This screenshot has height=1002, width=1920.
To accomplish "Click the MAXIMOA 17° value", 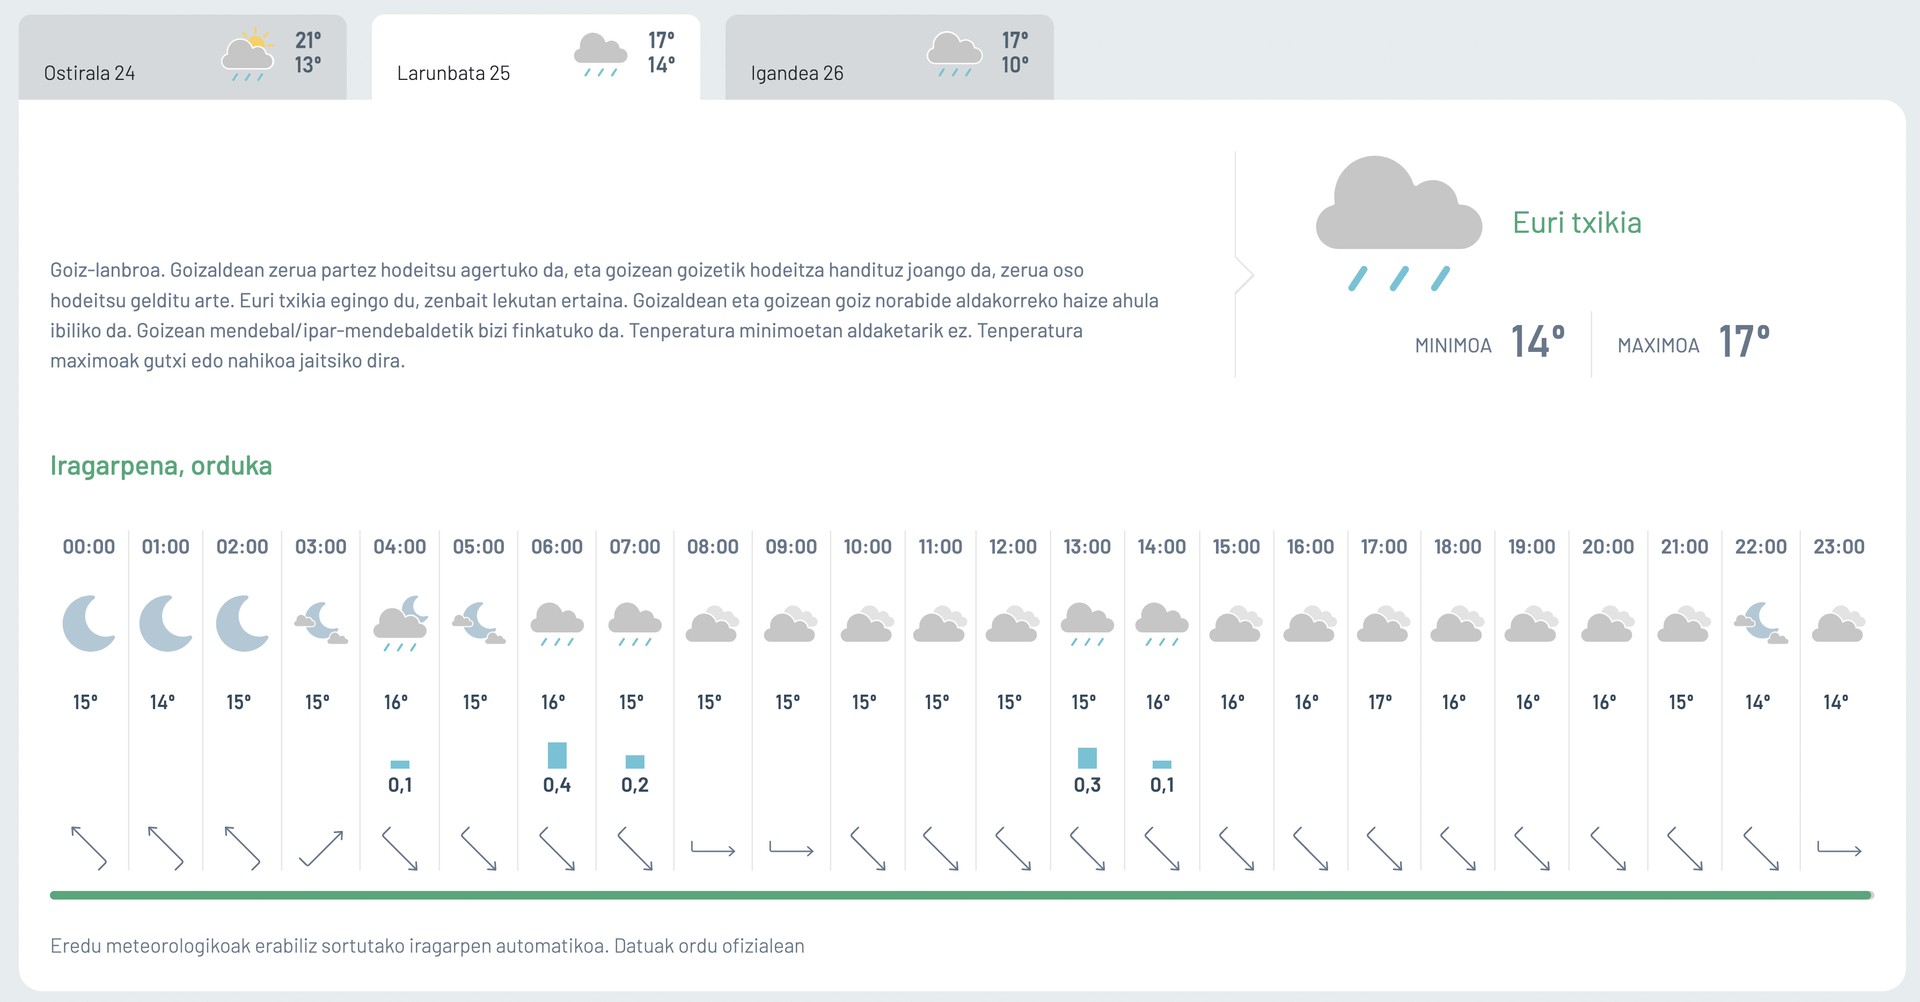I will (x=1745, y=342).
